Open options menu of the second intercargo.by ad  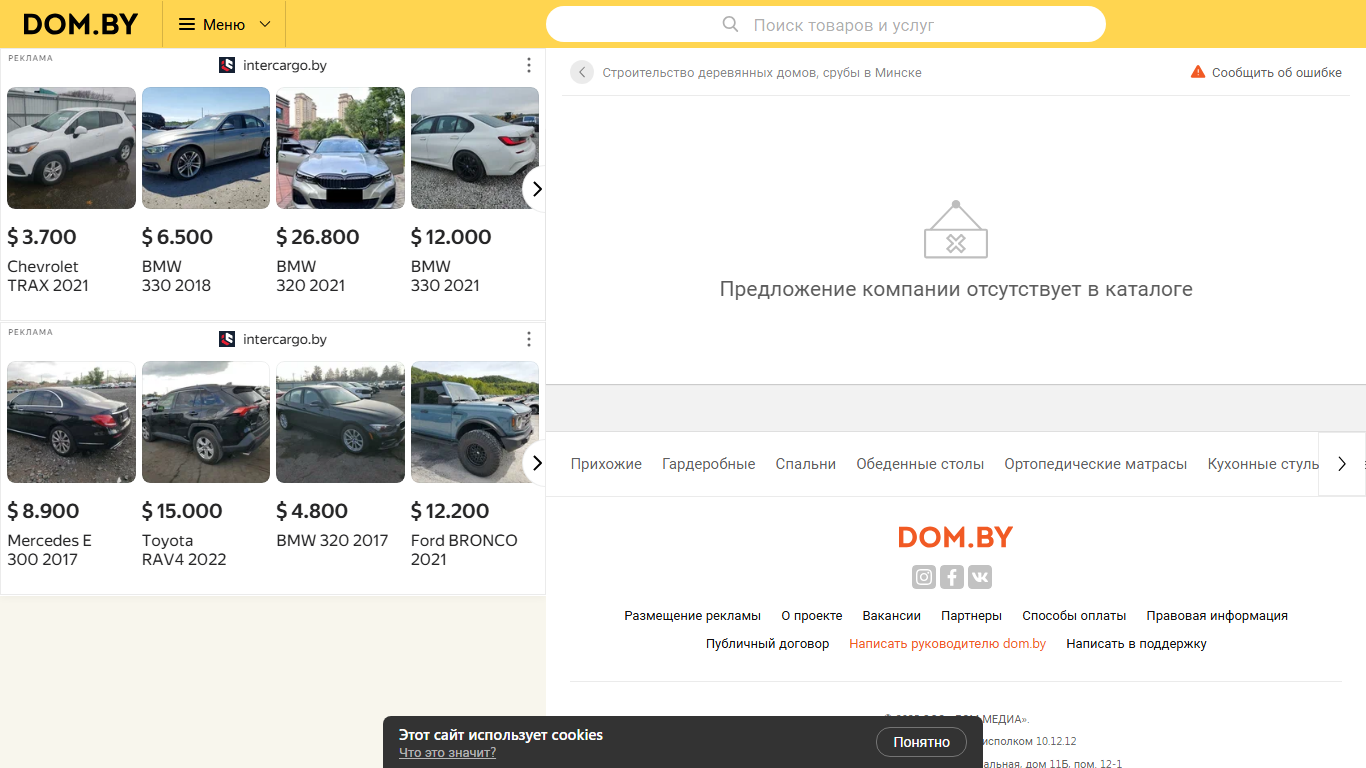tap(529, 339)
